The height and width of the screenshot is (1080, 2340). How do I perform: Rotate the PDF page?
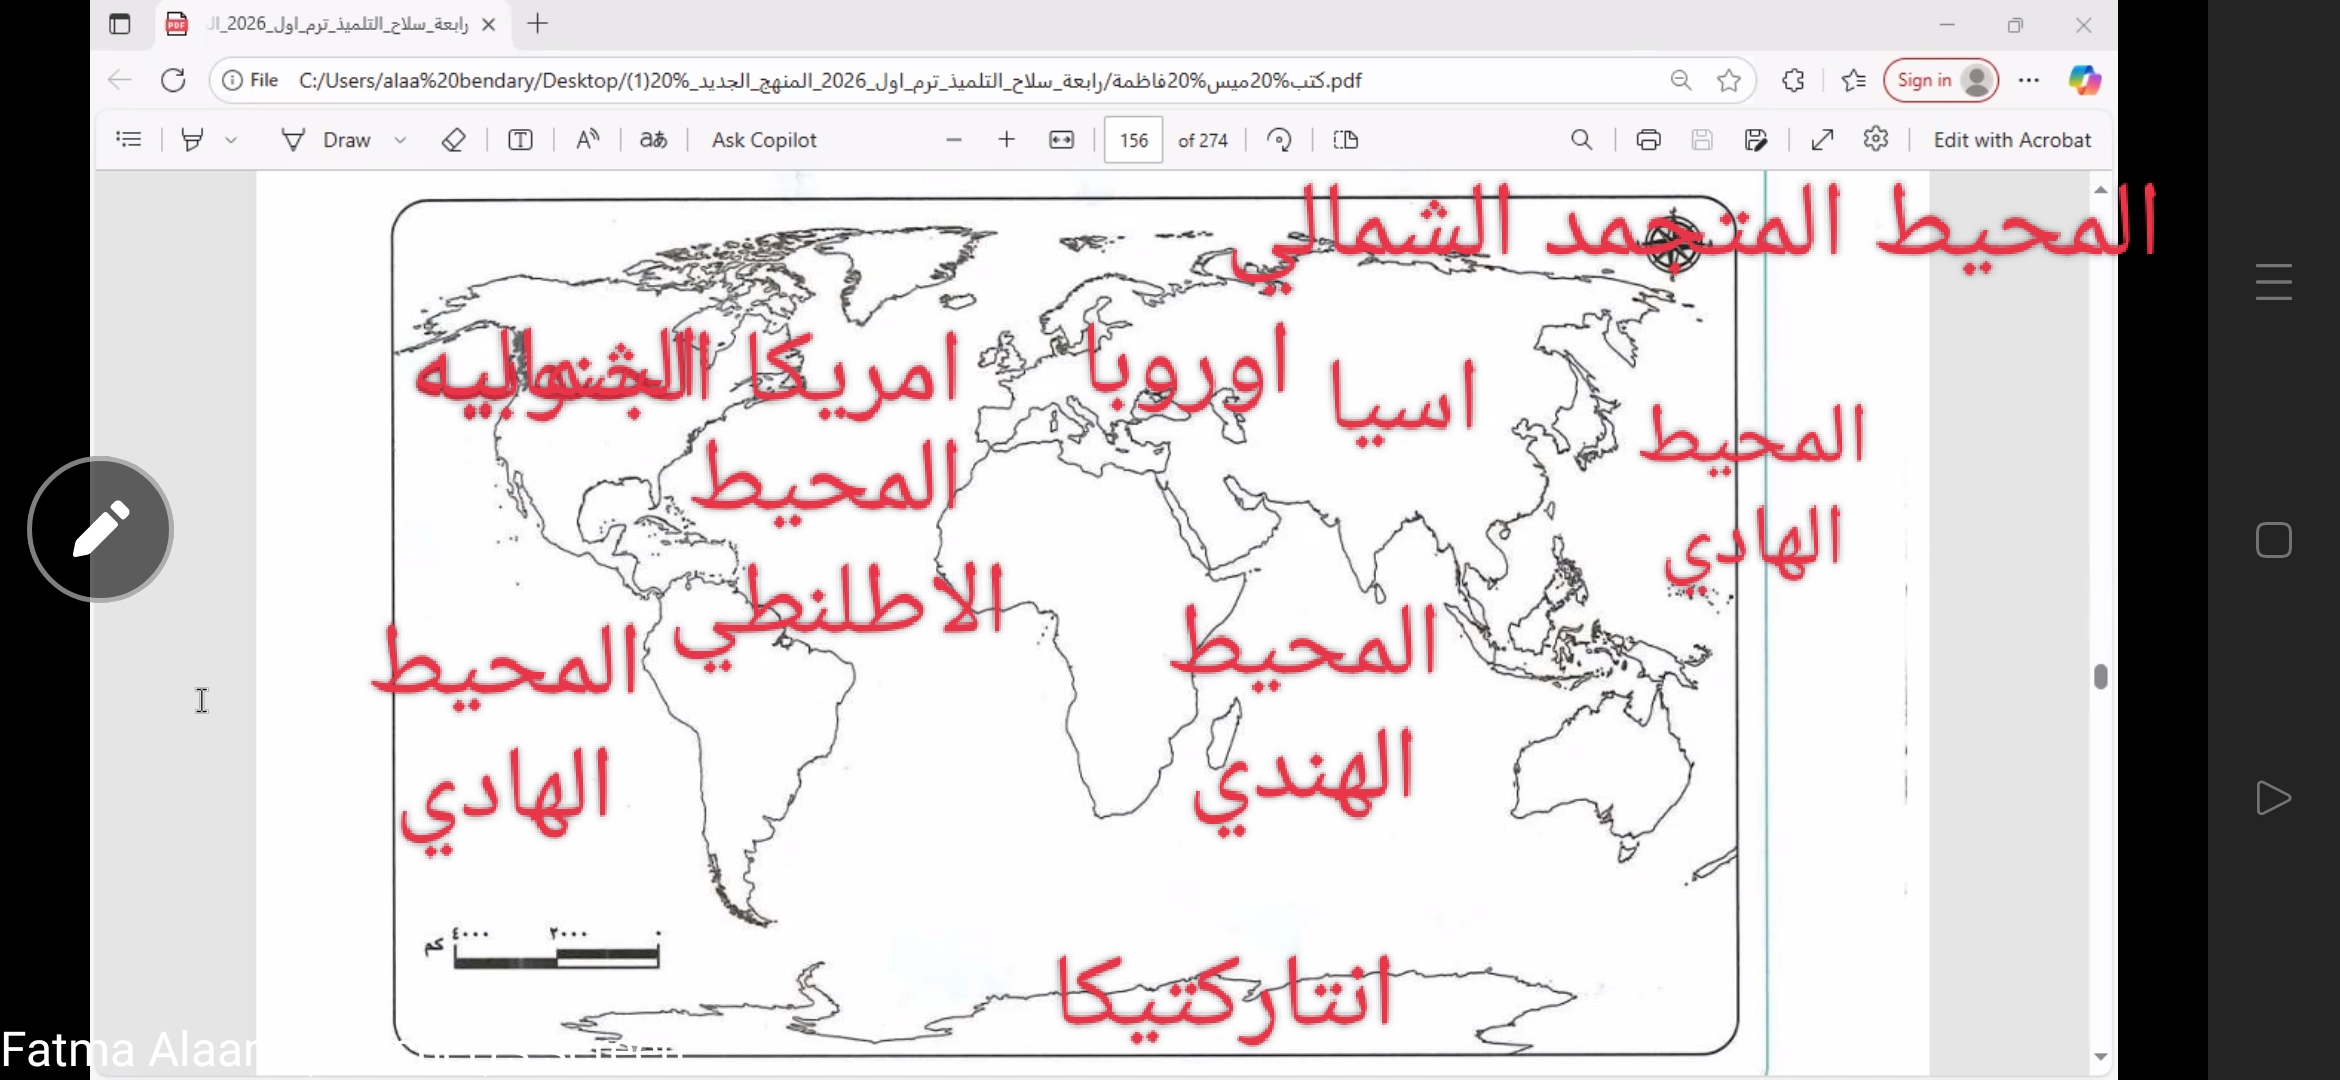coord(1279,140)
